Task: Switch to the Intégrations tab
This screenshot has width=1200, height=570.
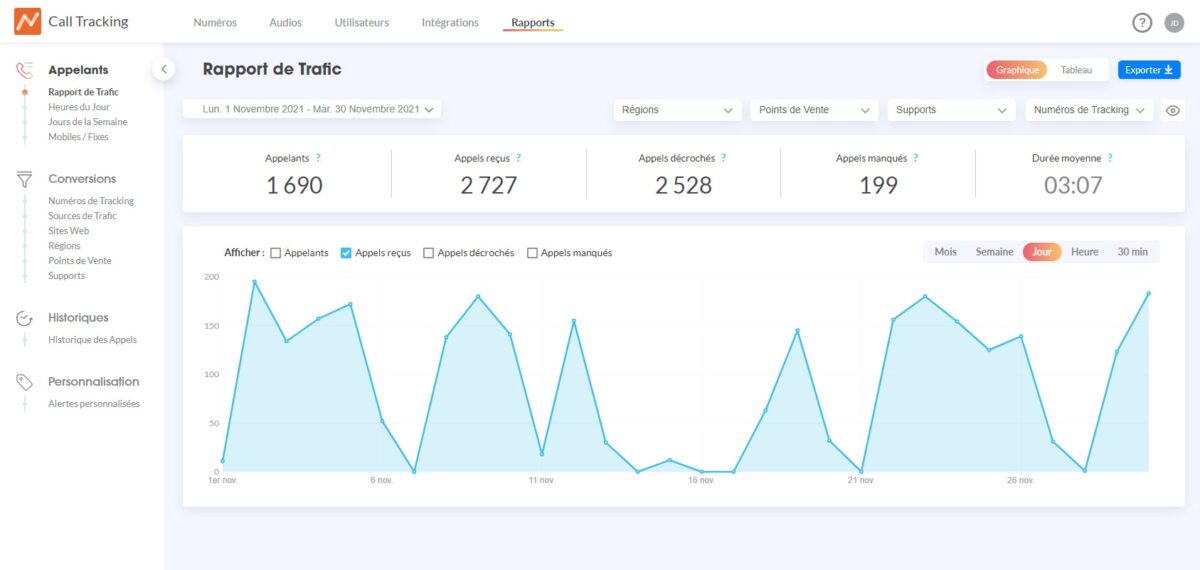Action: [450, 22]
